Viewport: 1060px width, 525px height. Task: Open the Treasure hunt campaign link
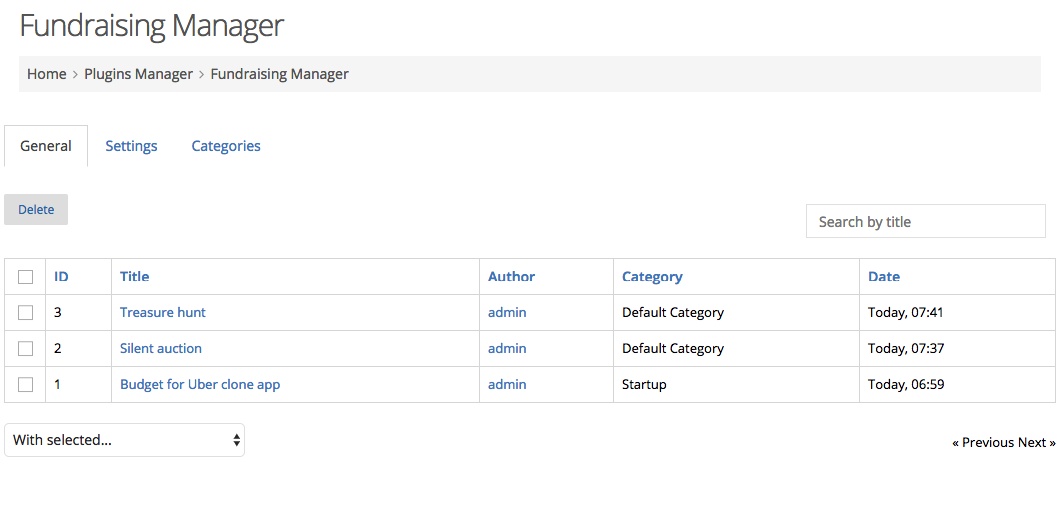(163, 312)
